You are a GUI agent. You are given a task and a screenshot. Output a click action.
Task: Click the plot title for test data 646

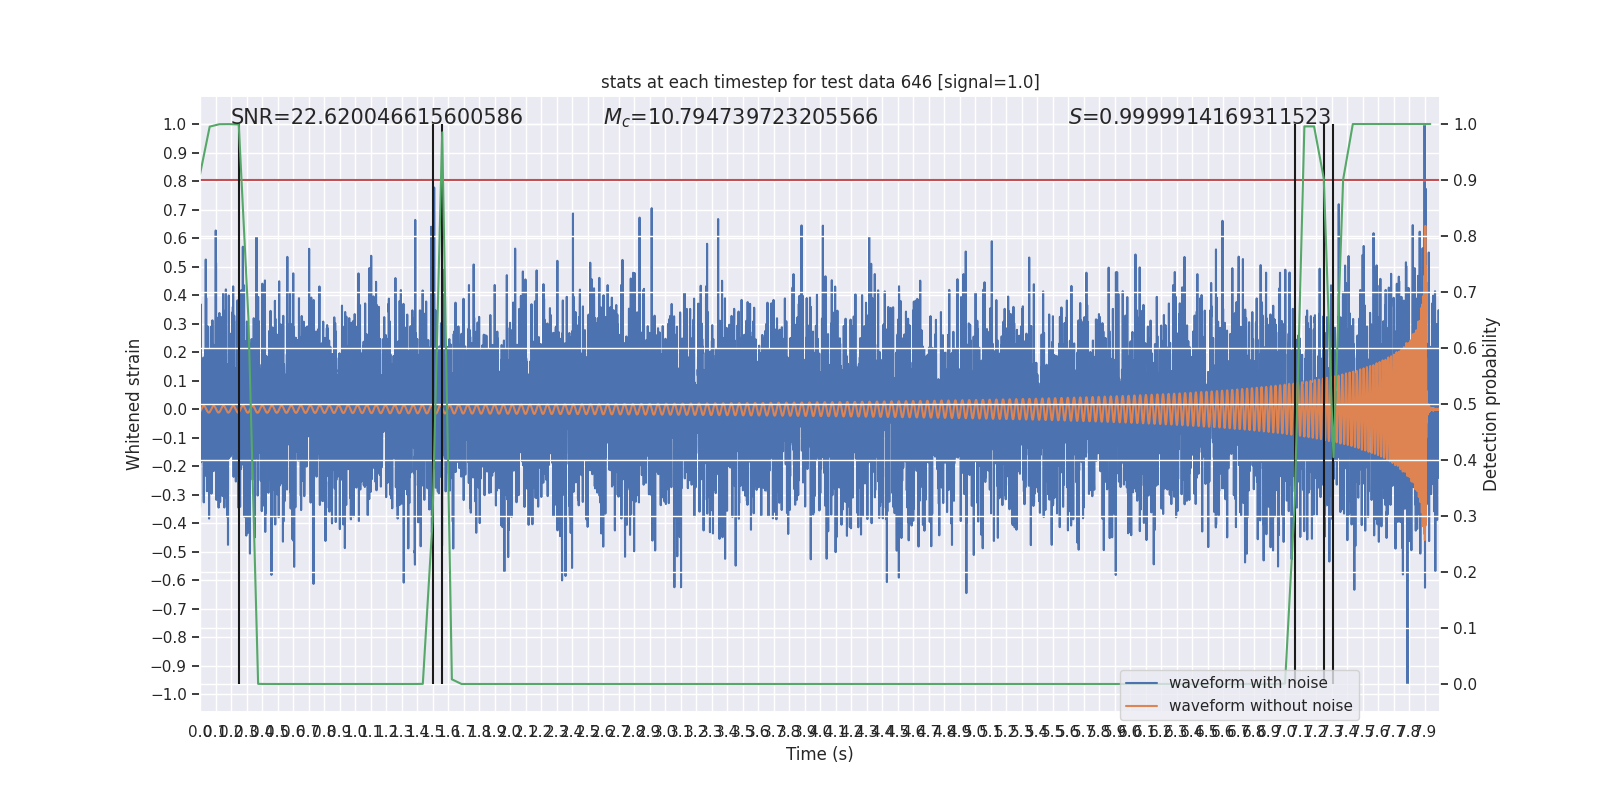click(820, 82)
